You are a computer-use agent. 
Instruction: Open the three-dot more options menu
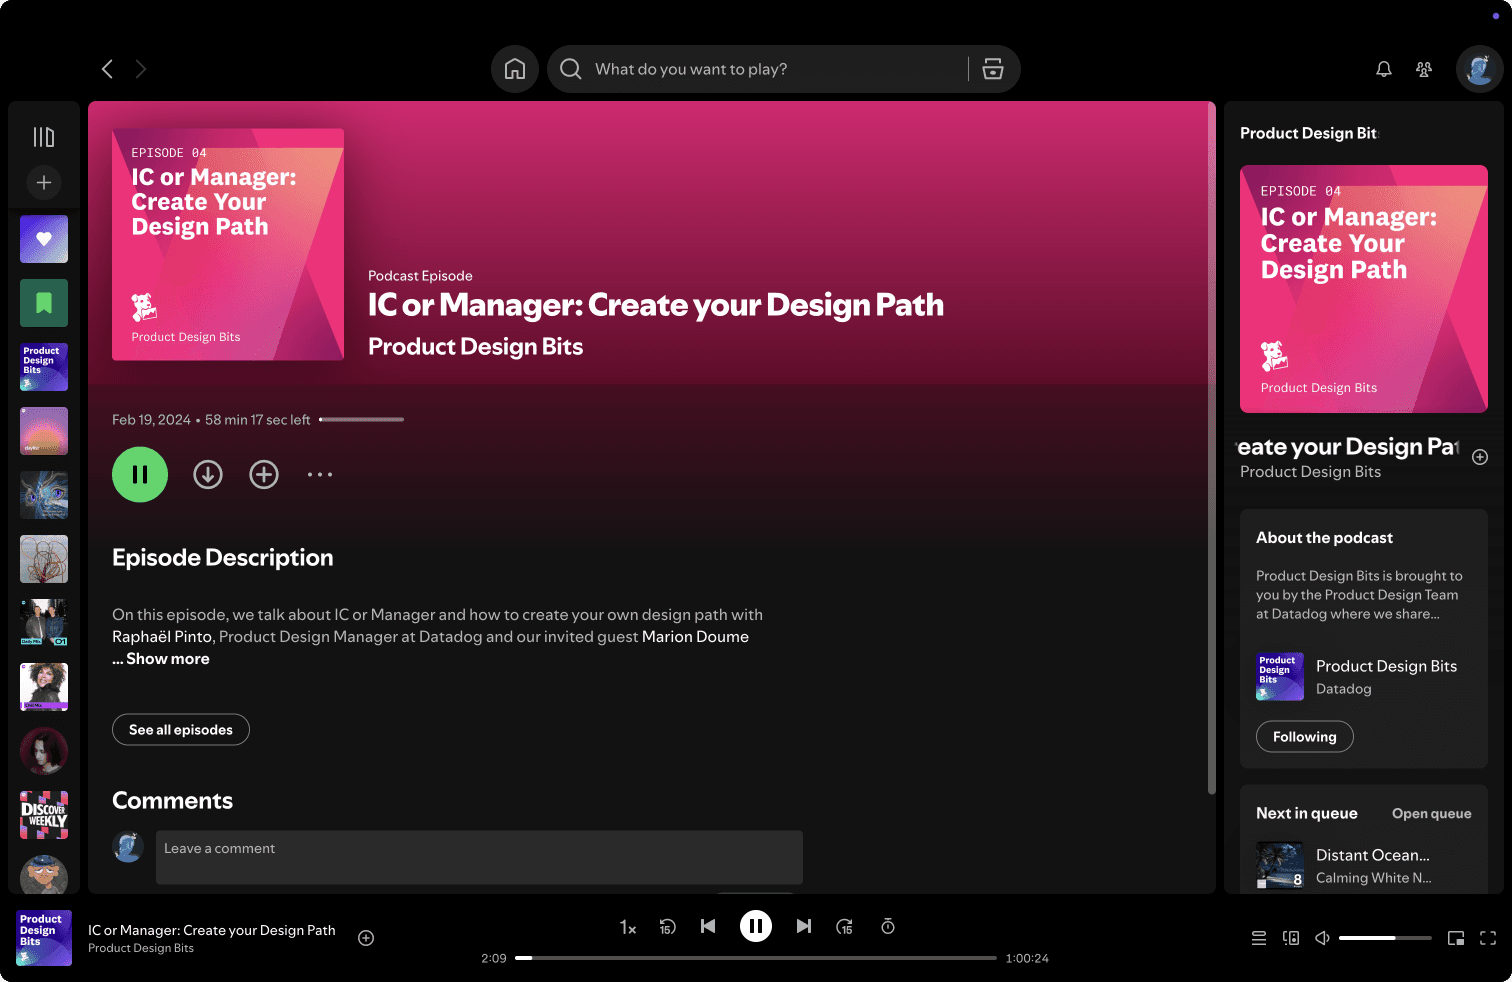320,475
